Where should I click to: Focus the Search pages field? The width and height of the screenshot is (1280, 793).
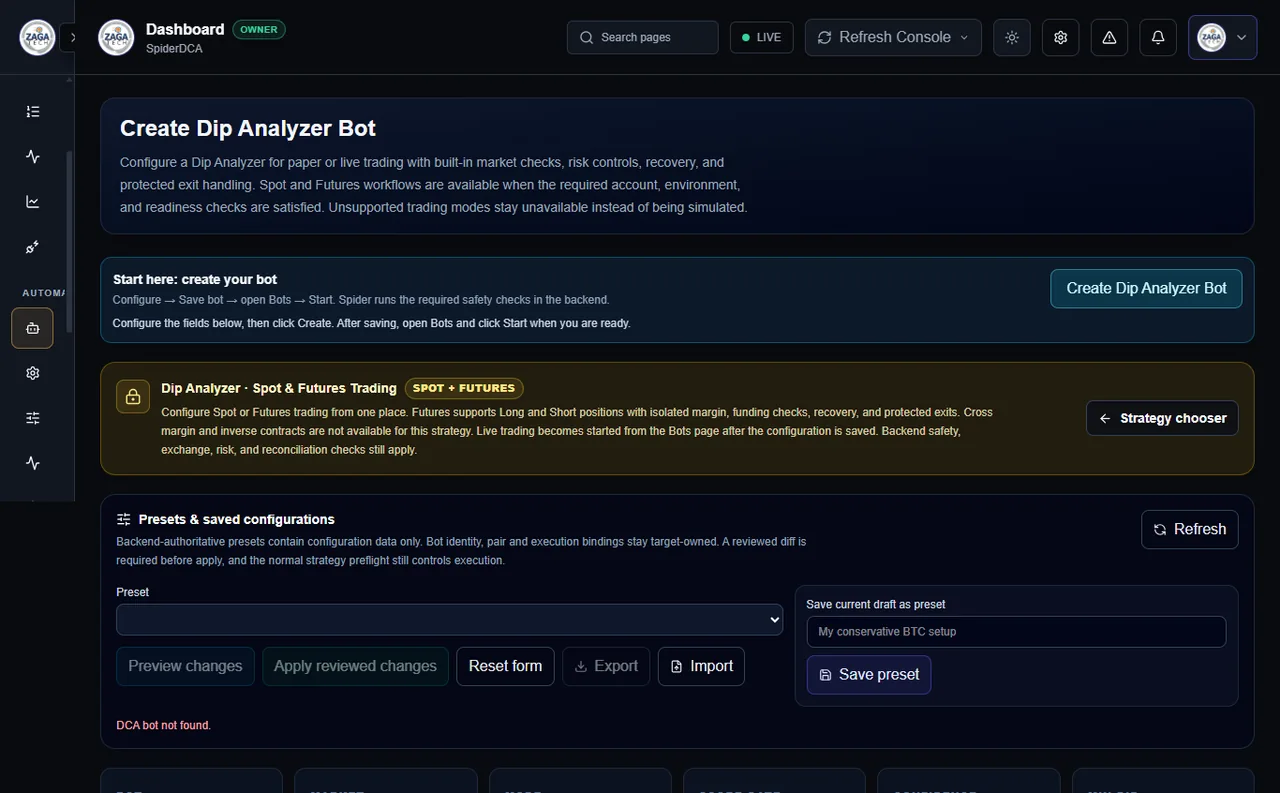tap(643, 38)
